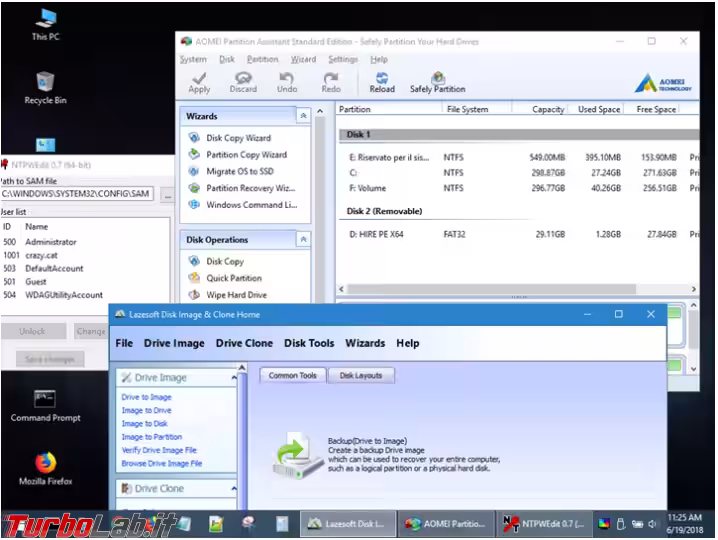Switch to Lazesoft Disk Image taskbar button

(348, 524)
